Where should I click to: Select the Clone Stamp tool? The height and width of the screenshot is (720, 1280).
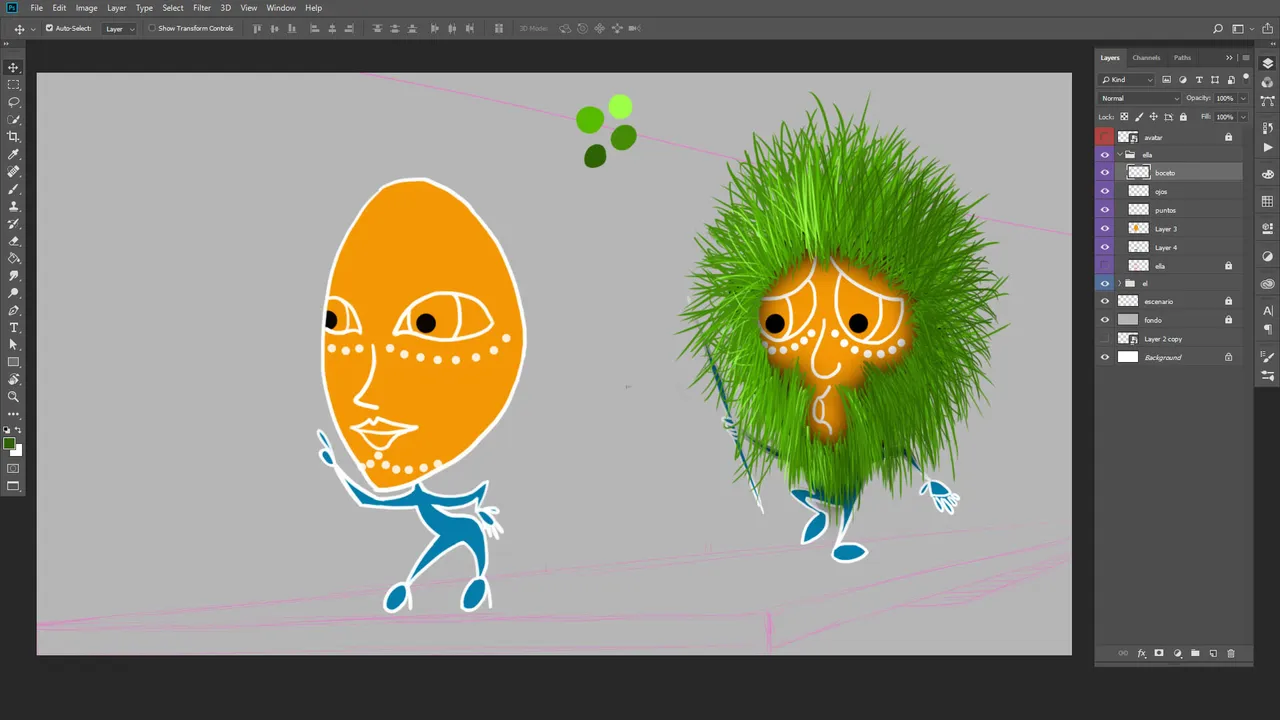coord(13,206)
